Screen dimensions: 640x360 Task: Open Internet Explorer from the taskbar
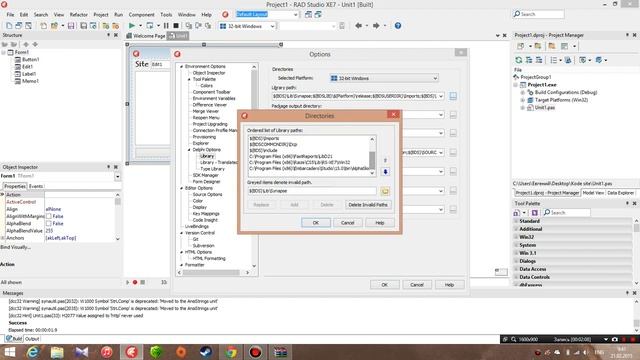33,352
